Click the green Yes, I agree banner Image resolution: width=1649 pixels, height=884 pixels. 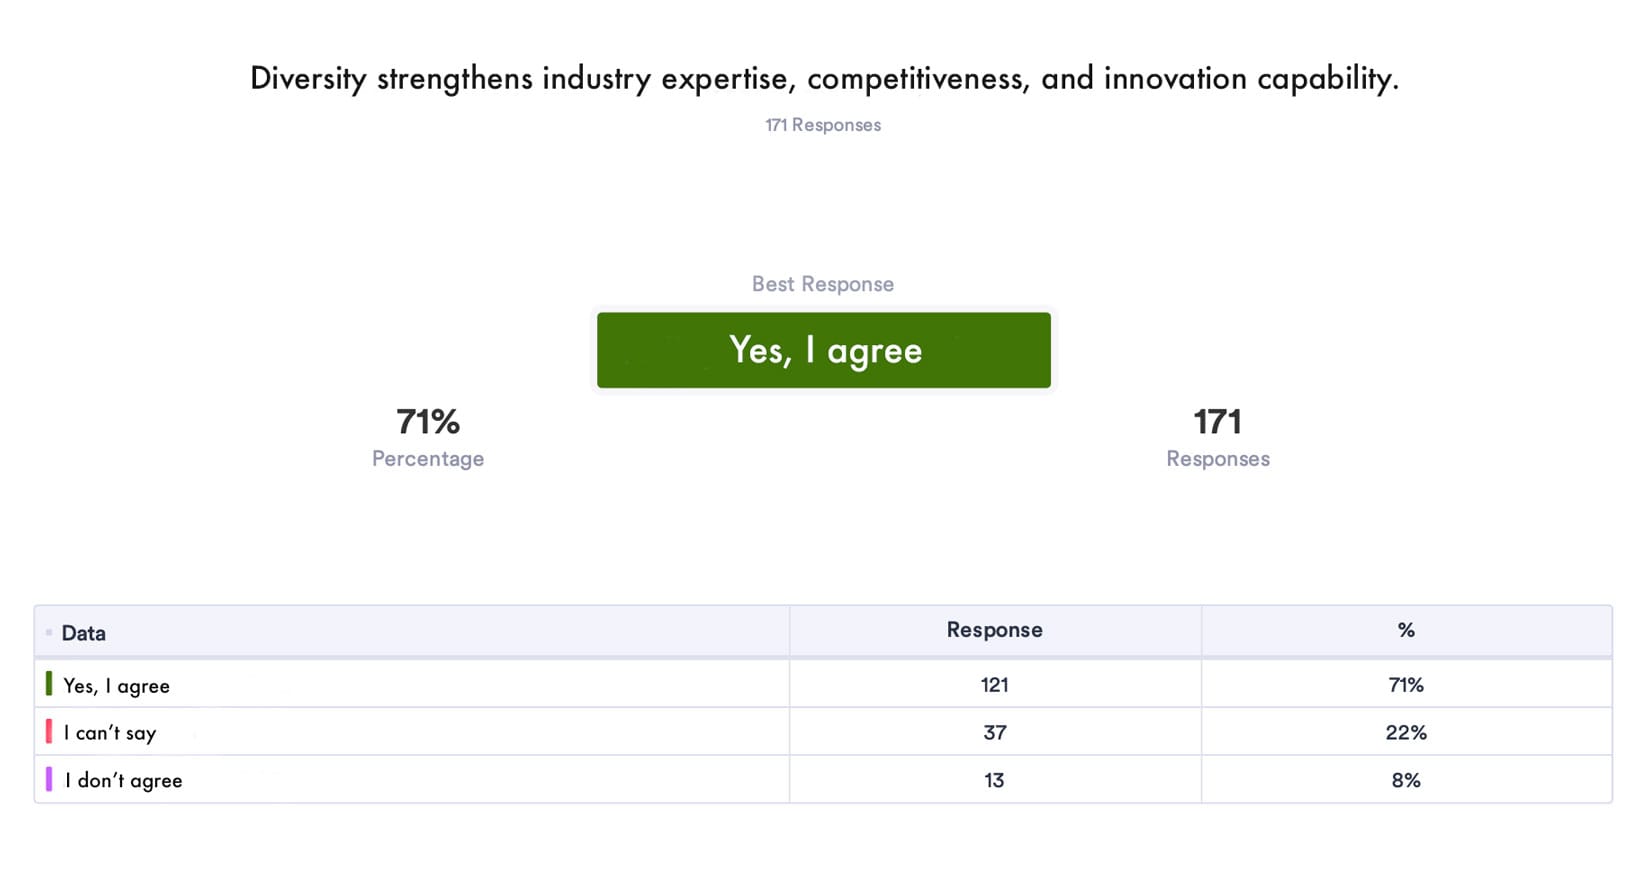[x=823, y=350]
